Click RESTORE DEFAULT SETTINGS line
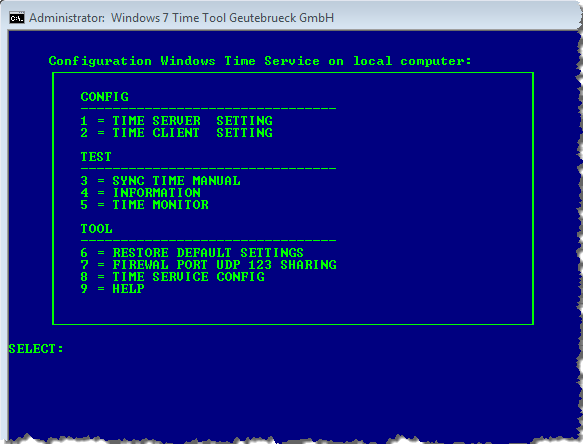Viewport: 583px width, 444px height. [192, 253]
